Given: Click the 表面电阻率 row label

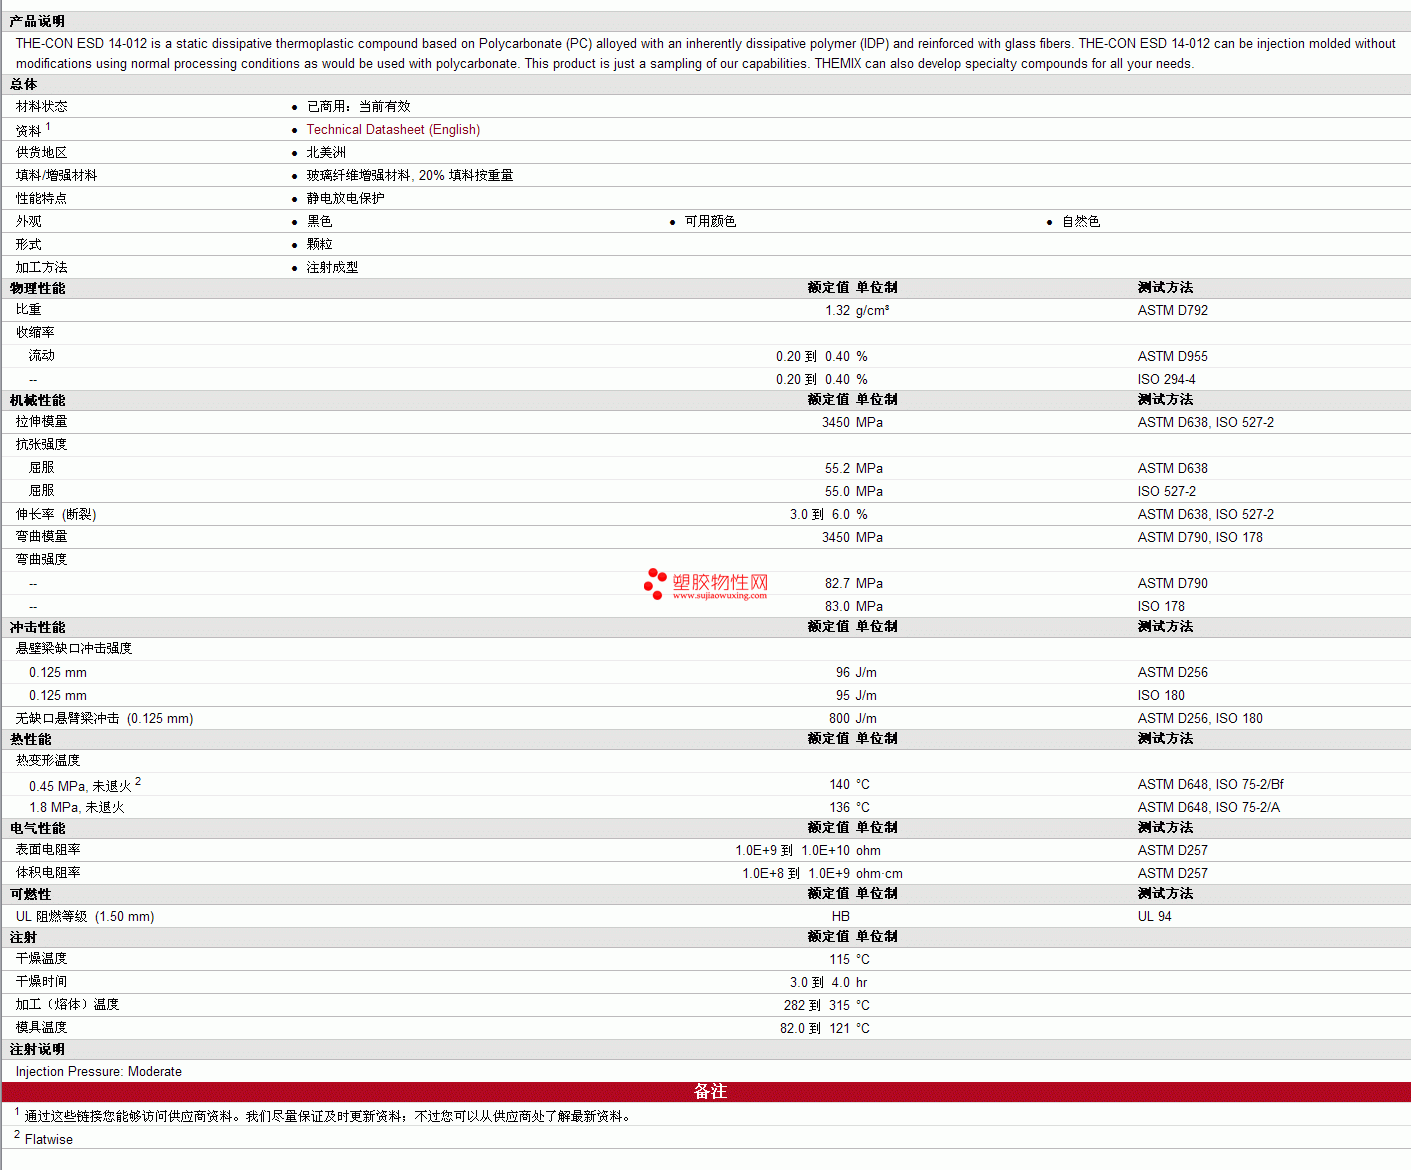Looking at the screenshot, I should (48, 850).
